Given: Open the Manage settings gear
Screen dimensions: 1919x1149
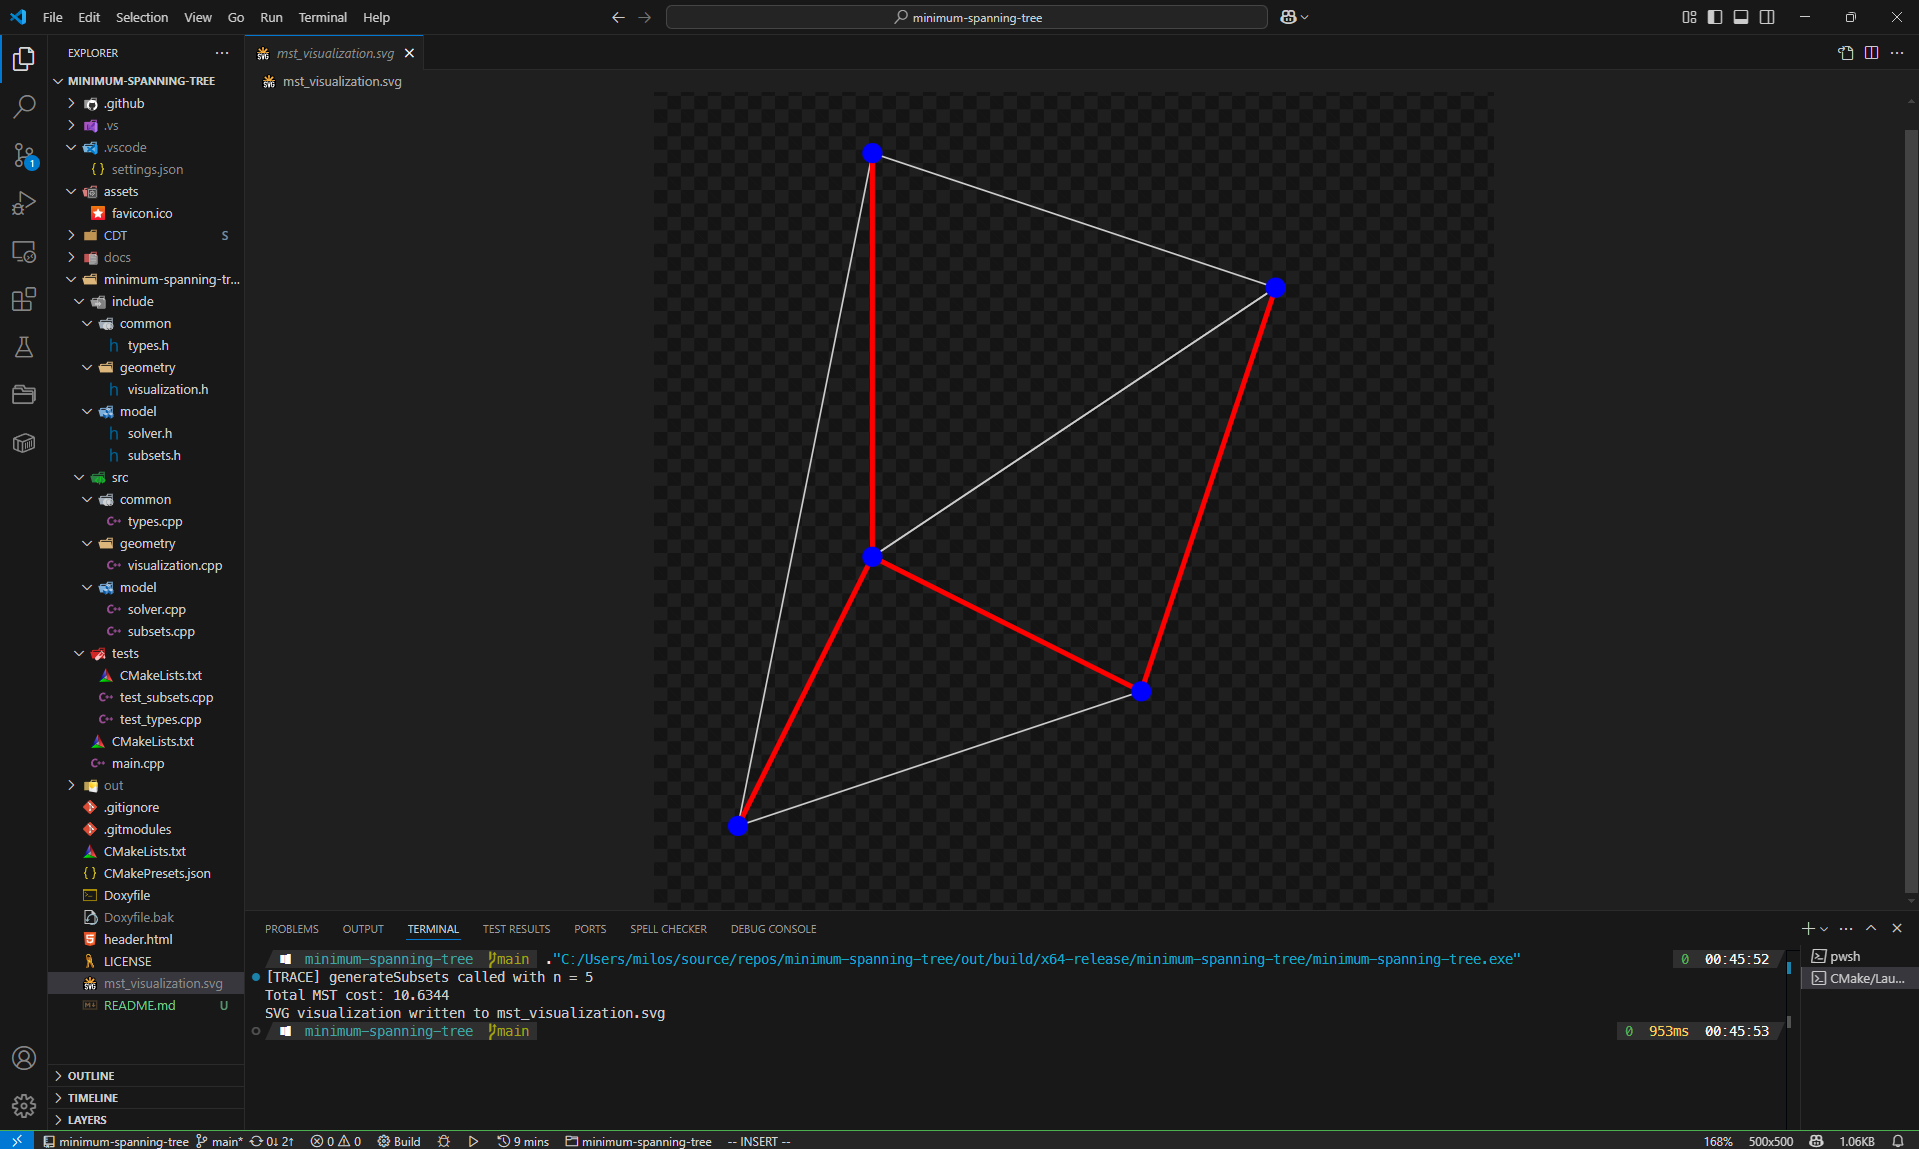Looking at the screenshot, I should 24,1105.
